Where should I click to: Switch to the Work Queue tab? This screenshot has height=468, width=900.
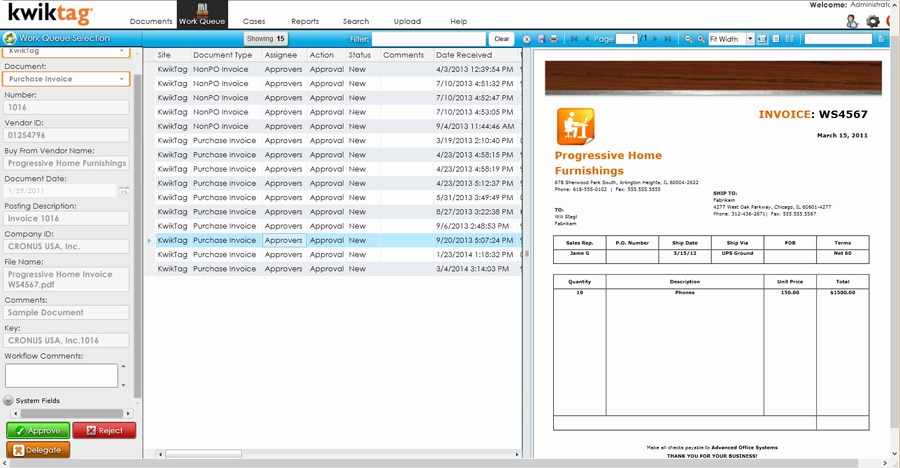(202, 14)
